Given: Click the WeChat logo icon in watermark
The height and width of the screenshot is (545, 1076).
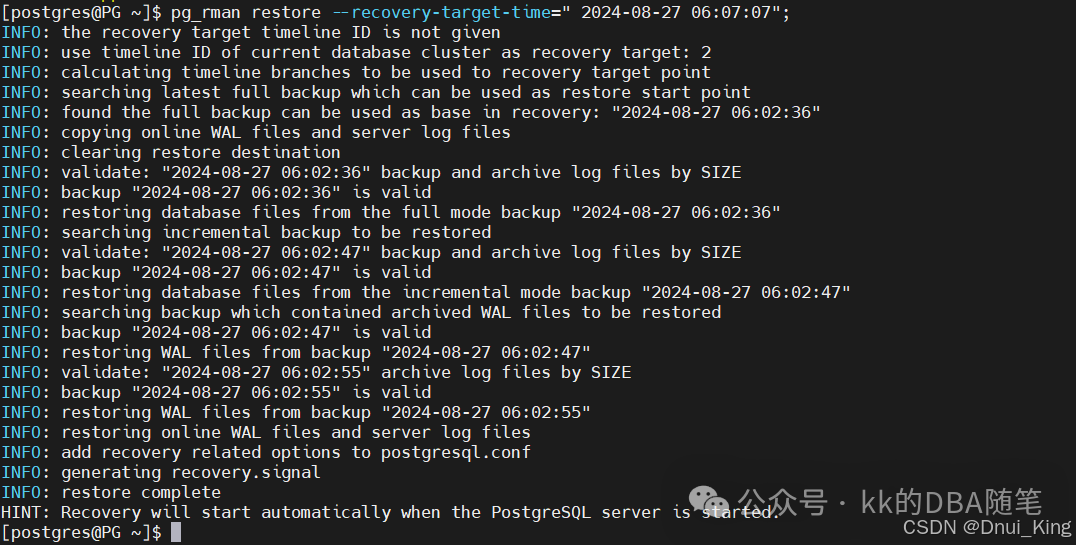Looking at the screenshot, I should [709, 500].
